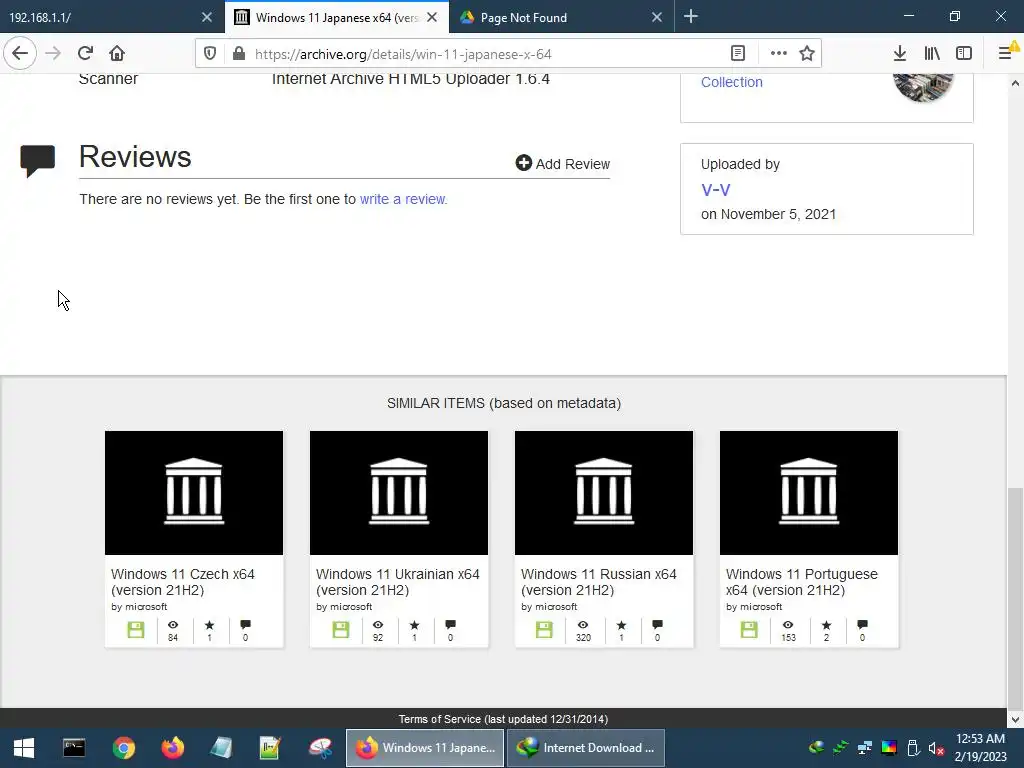Open the Firefox home page
Image resolution: width=1024 pixels, height=768 pixels.
point(117,54)
